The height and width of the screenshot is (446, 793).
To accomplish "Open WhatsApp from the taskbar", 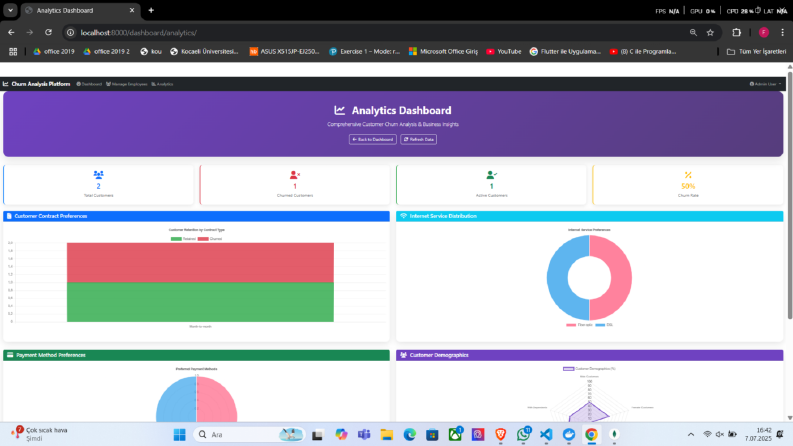I will [523, 434].
